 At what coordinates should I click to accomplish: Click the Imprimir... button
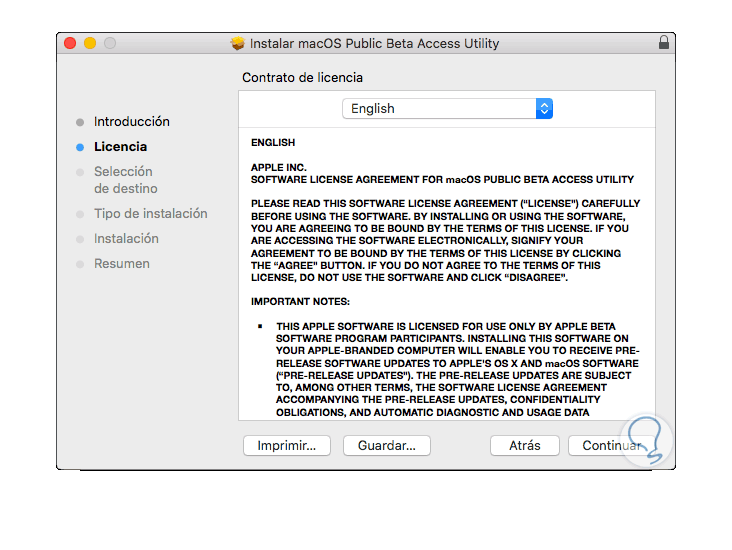287,445
